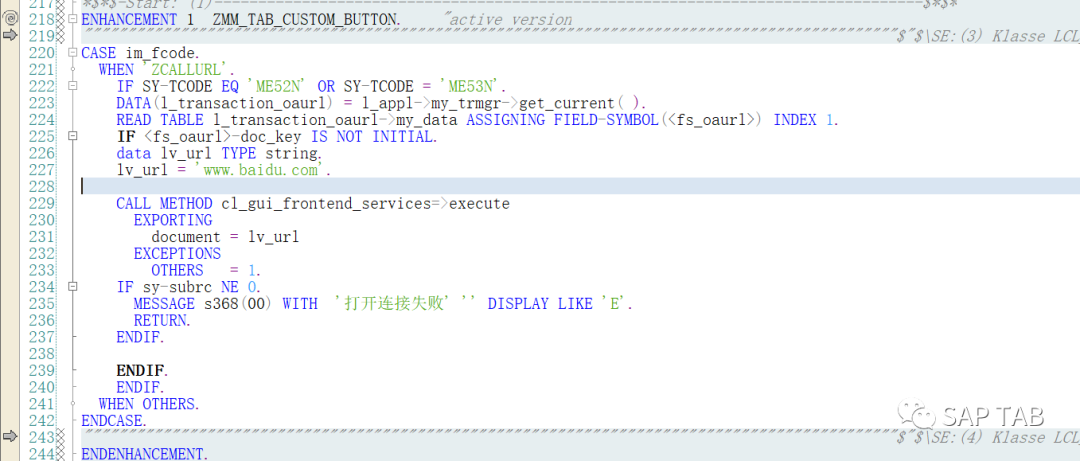Viewport: 1080px width, 461px height.
Task: Click the ENDIF. on line 240
Action: click(141, 387)
